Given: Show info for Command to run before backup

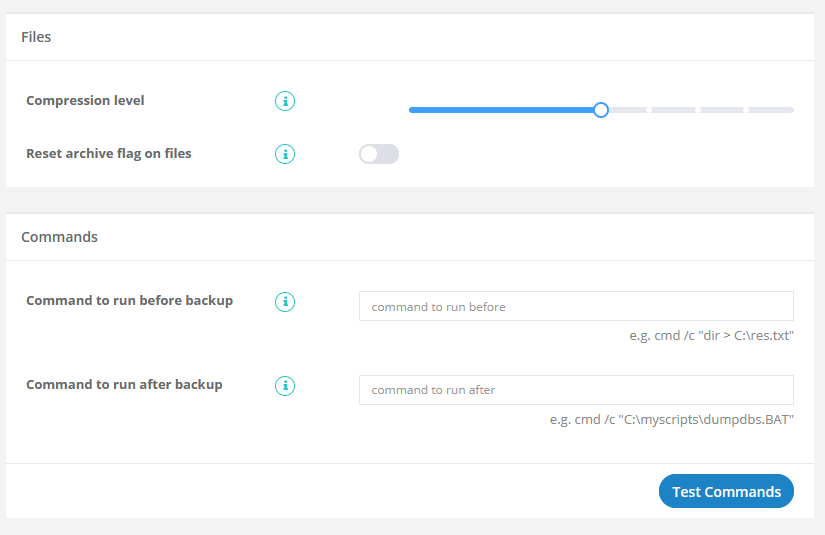Looking at the screenshot, I should pyautogui.click(x=285, y=302).
